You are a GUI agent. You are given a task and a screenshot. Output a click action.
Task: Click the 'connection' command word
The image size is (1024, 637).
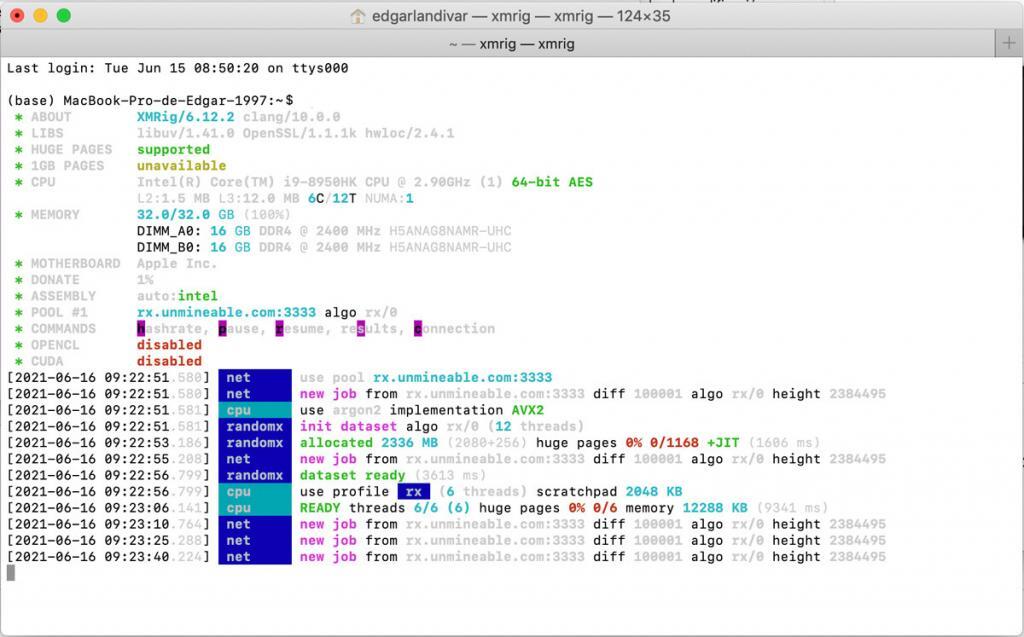(x=455, y=329)
